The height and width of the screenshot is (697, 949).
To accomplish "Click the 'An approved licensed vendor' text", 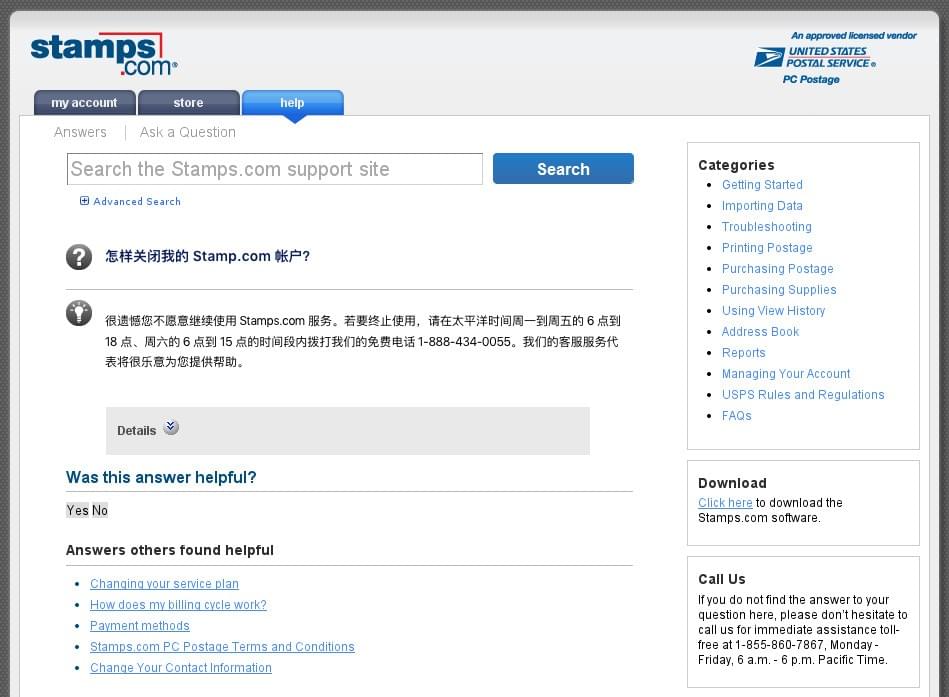I will [x=853, y=36].
